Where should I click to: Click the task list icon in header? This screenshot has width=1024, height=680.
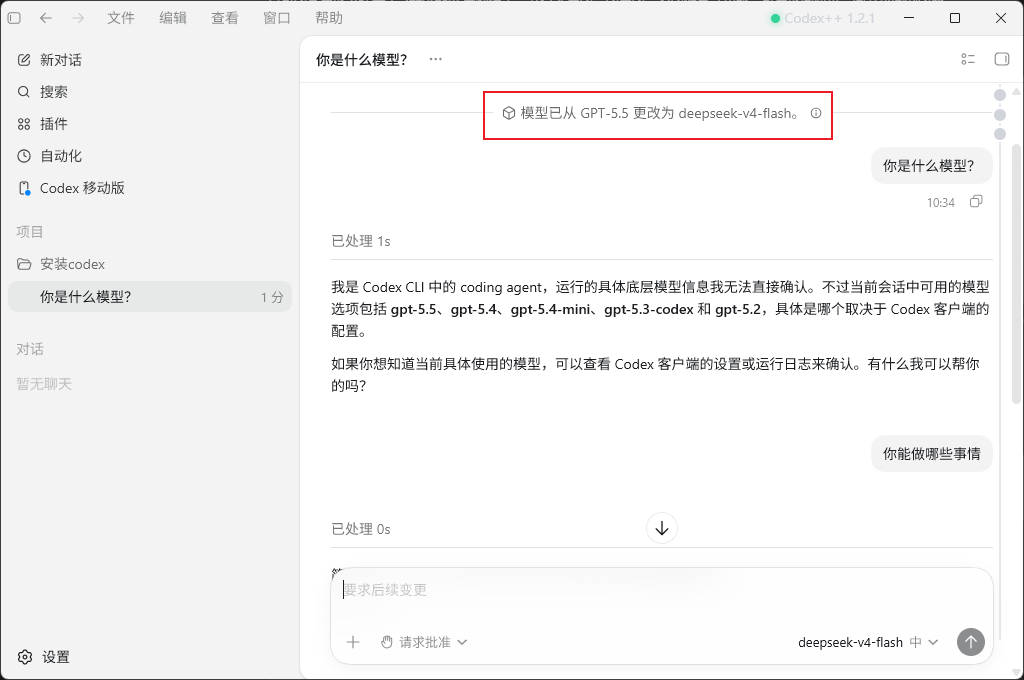pyautogui.click(x=968, y=59)
